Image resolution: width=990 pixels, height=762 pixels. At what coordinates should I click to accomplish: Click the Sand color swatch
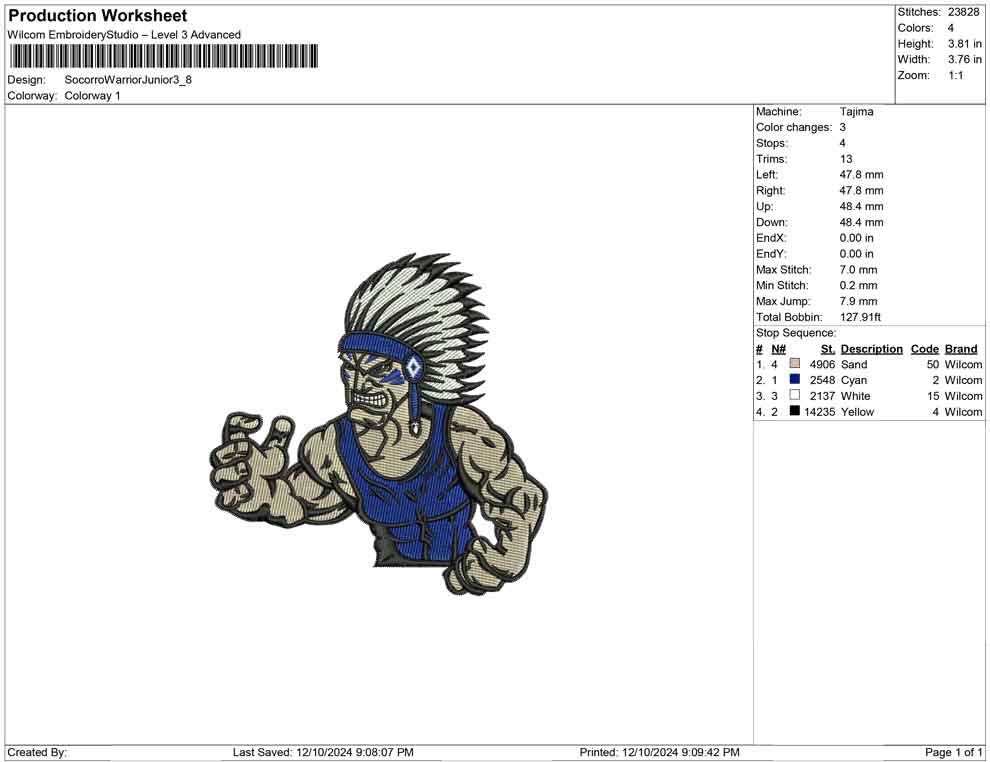point(795,365)
